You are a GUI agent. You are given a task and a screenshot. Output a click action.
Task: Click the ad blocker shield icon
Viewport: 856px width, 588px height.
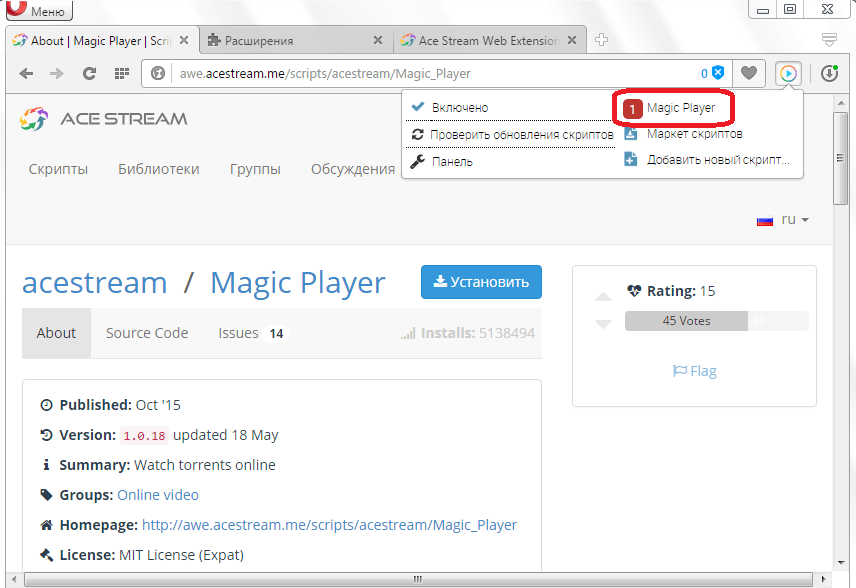coord(718,73)
